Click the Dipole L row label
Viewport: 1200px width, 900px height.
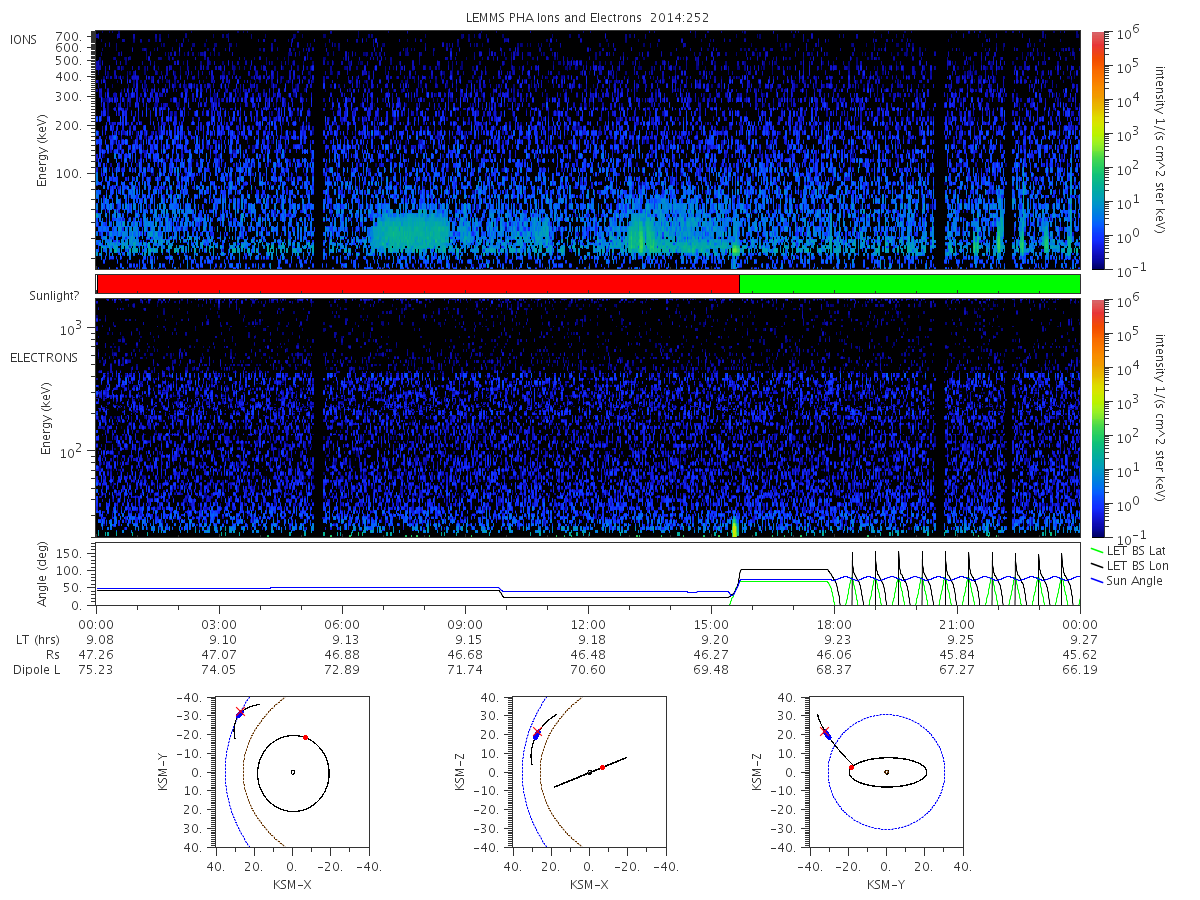[37, 669]
